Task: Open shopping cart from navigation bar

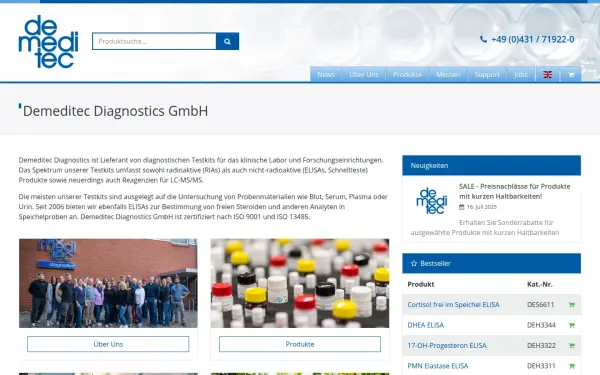Action: 571,75
